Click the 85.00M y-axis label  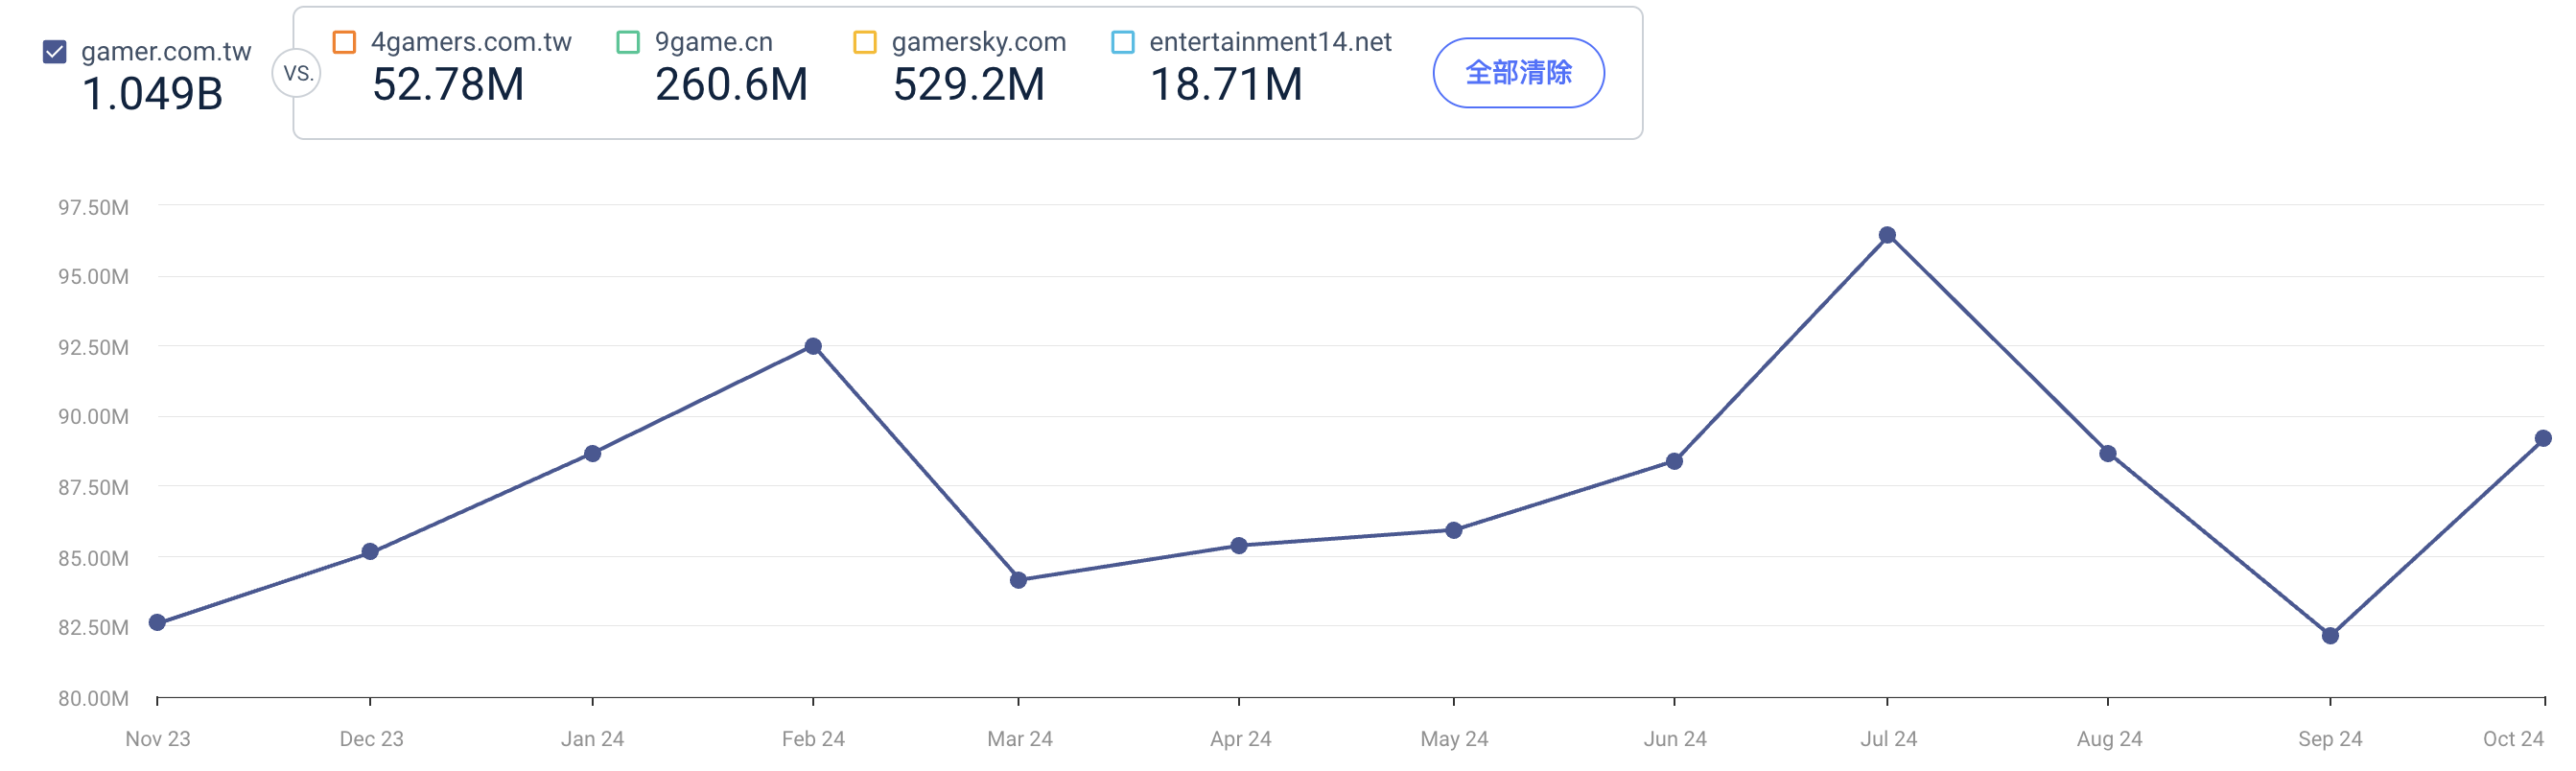click(x=93, y=558)
